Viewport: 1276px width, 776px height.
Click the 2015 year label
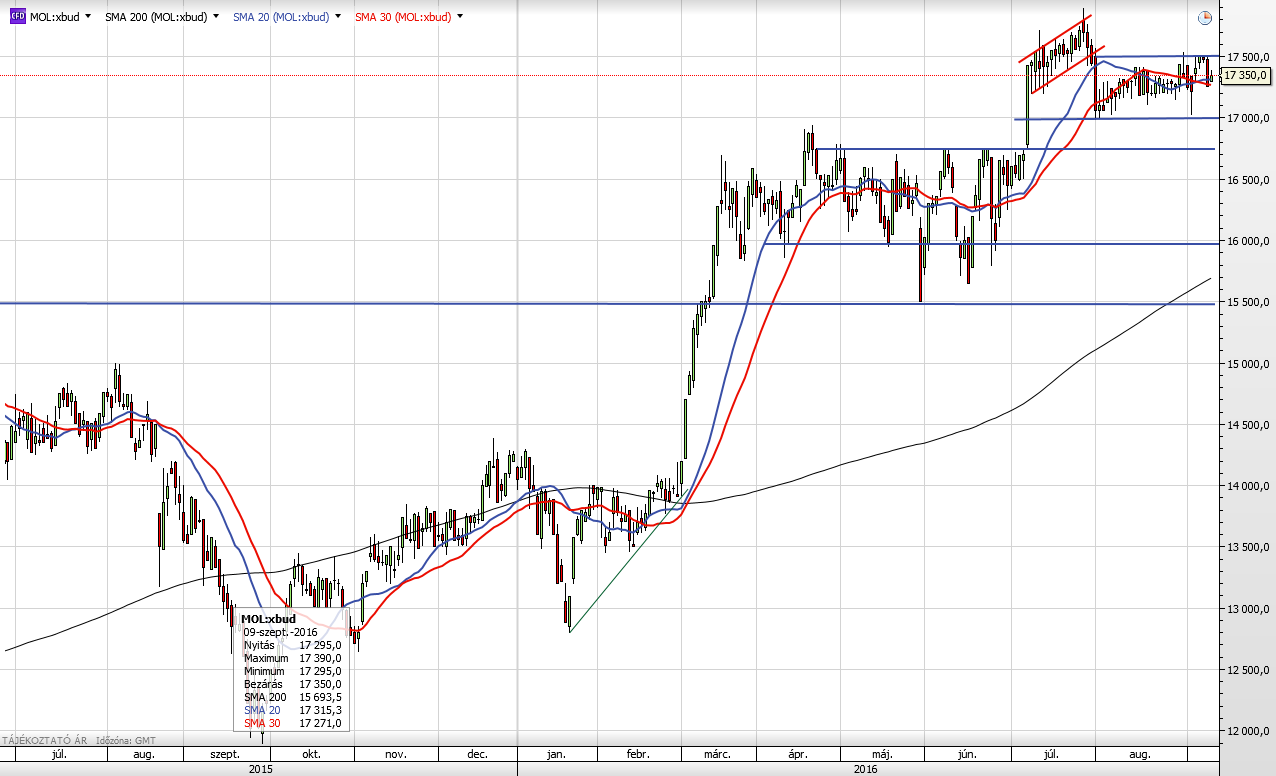coord(260,769)
